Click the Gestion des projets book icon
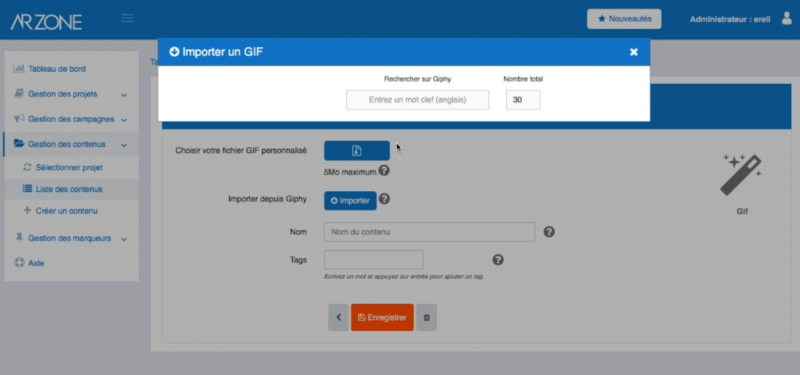 (19, 93)
